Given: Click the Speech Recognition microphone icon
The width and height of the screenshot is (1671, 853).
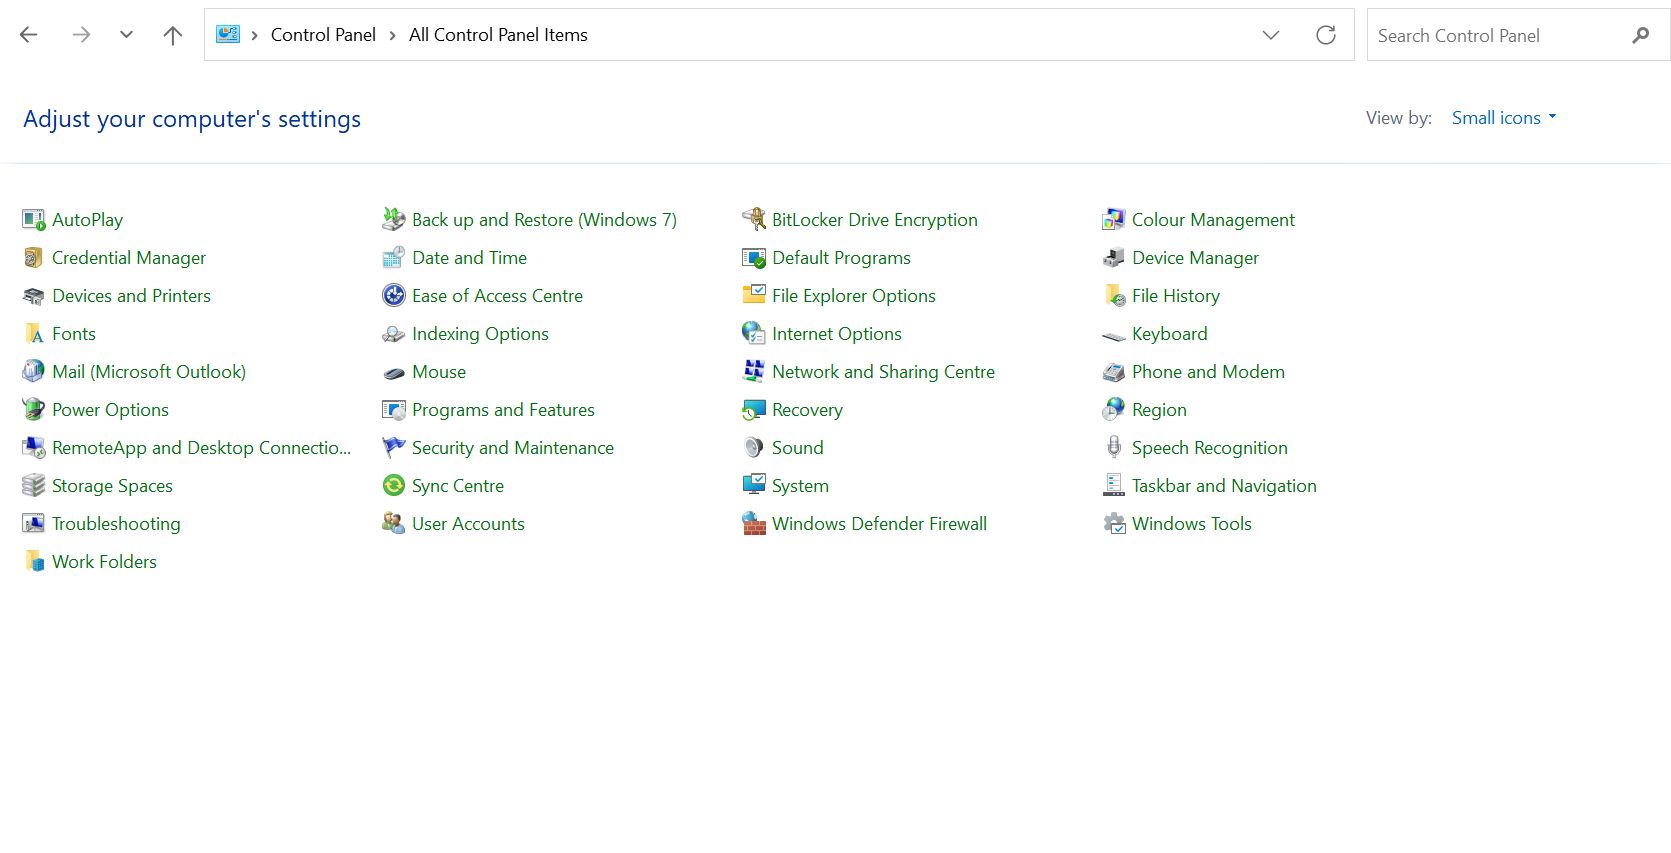Looking at the screenshot, I should 1114,448.
